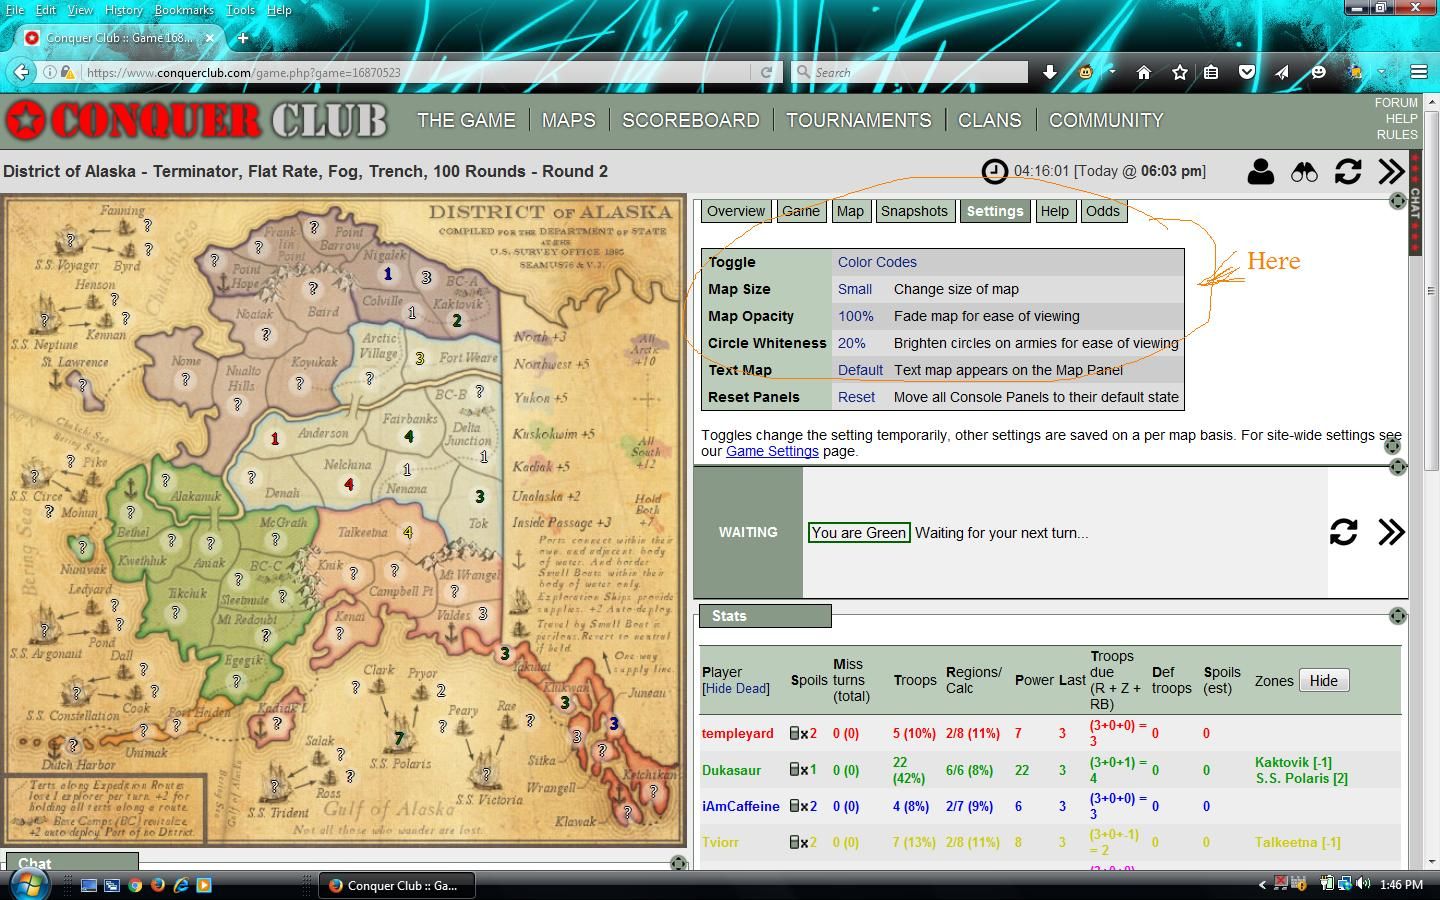Collapse the Stats panel with its round handle
This screenshot has width=1440, height=900.
[1398, 616]
